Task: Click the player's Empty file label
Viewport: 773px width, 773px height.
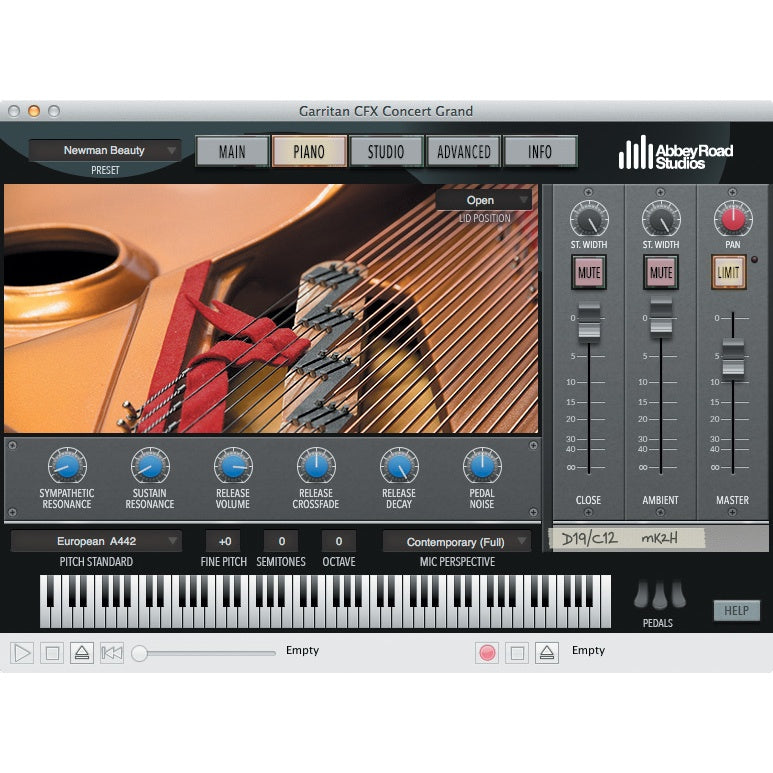Action: [302, 650]
